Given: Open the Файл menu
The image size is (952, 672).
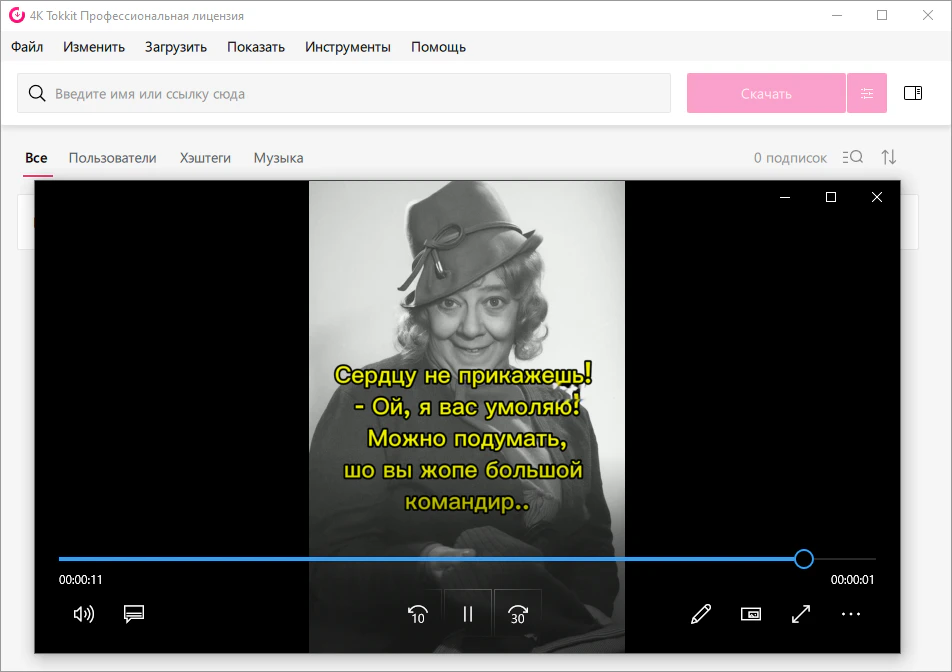Looking at the screenshot, I should pos(27,47).
